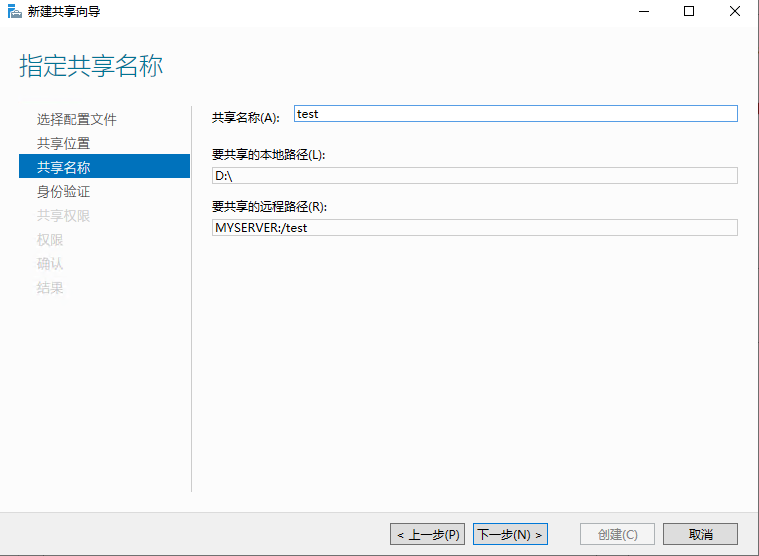Click the remote path field MYSERVER:/test
This screenshot has width=759, height=556.
(x=474, y=228)
